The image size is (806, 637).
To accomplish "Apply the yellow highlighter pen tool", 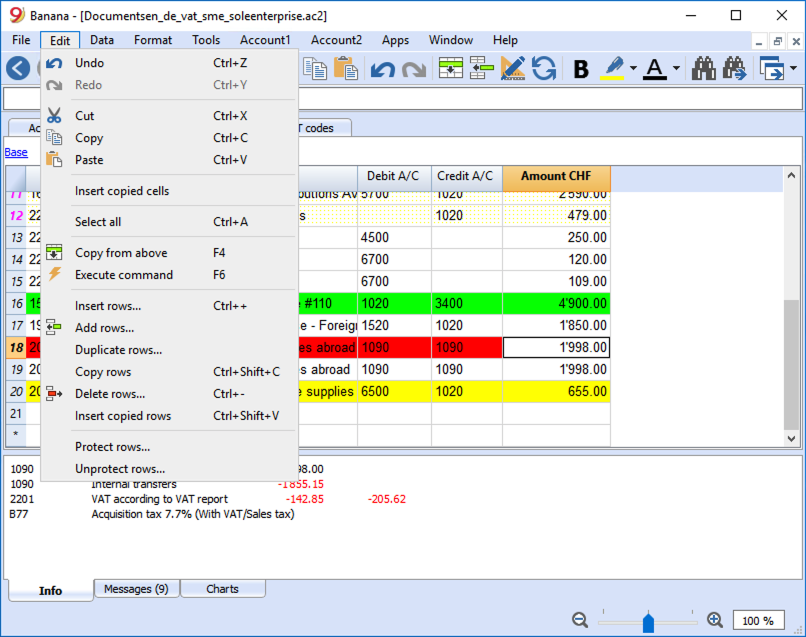I will [613, 68].
